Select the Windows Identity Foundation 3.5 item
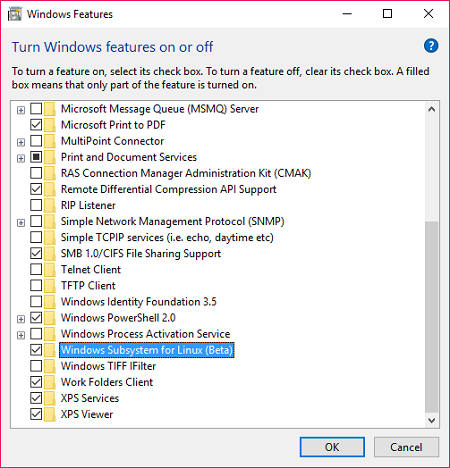The height and width of the screenshot is (468, 450). coord(139,302)
